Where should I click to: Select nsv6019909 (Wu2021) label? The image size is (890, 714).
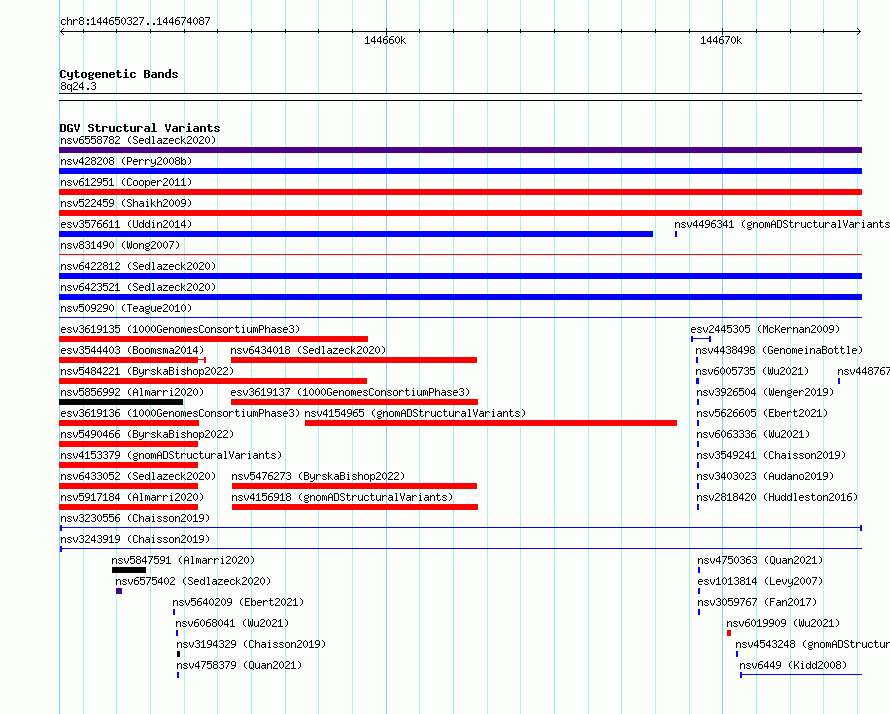783,623
